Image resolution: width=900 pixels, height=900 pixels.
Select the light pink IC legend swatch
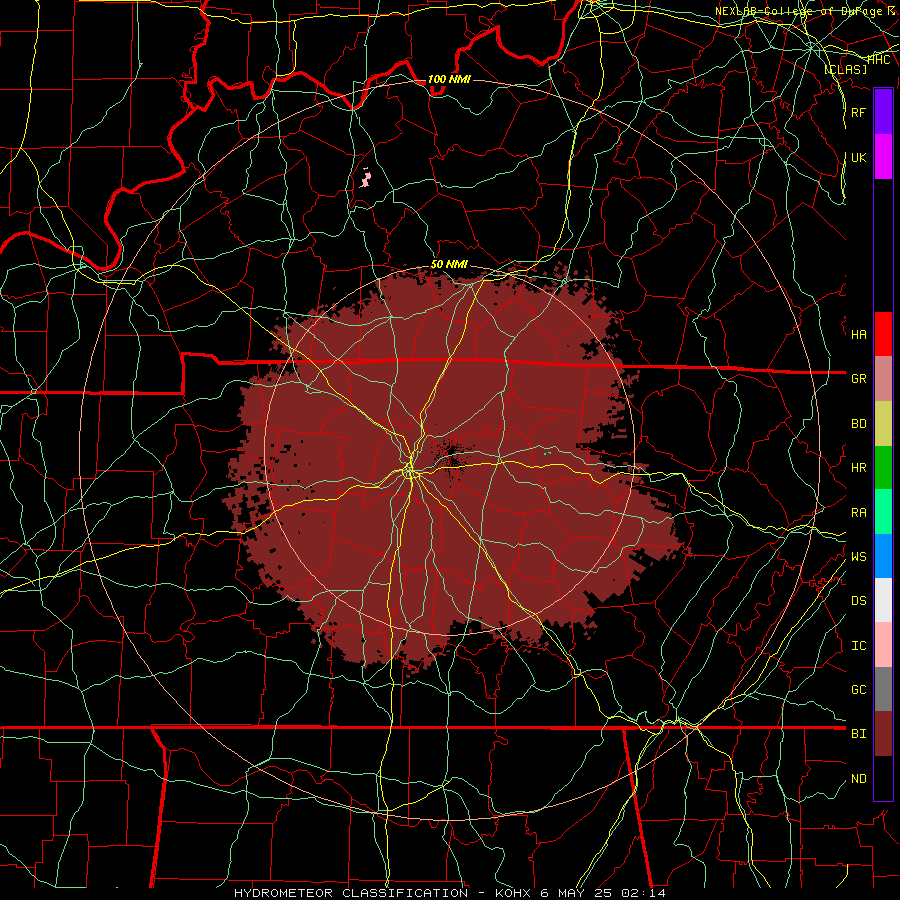[883, 645]
